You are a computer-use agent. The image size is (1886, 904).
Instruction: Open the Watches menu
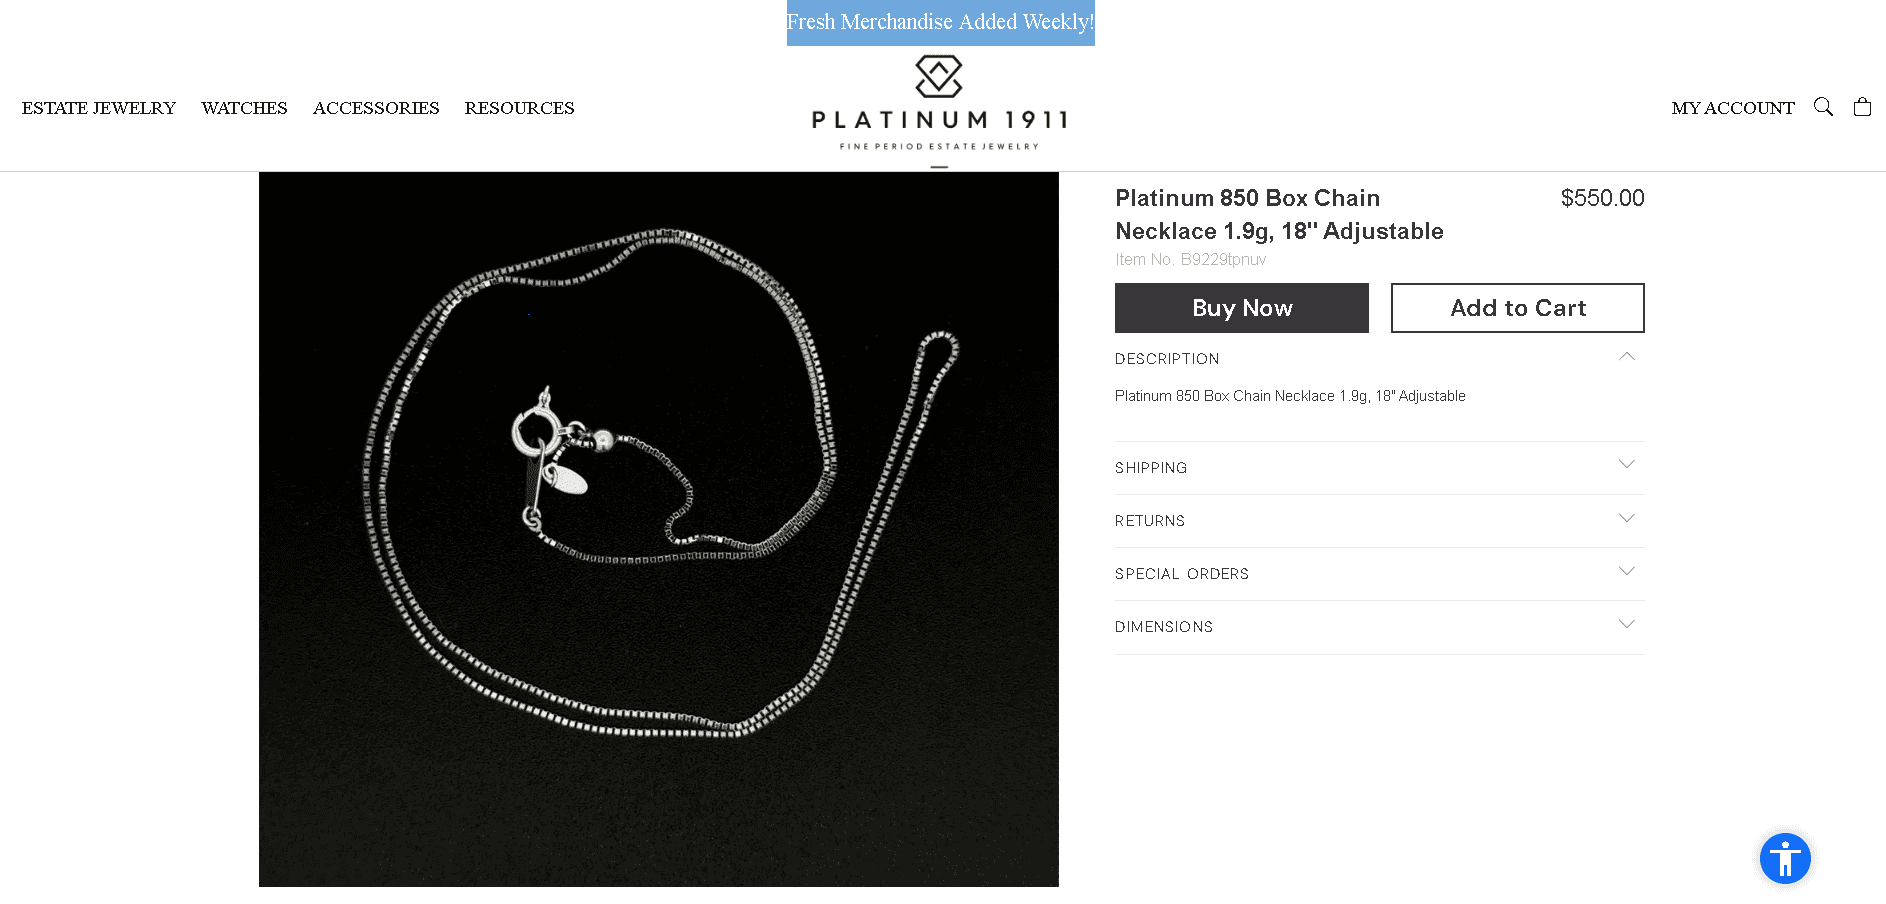244,108
